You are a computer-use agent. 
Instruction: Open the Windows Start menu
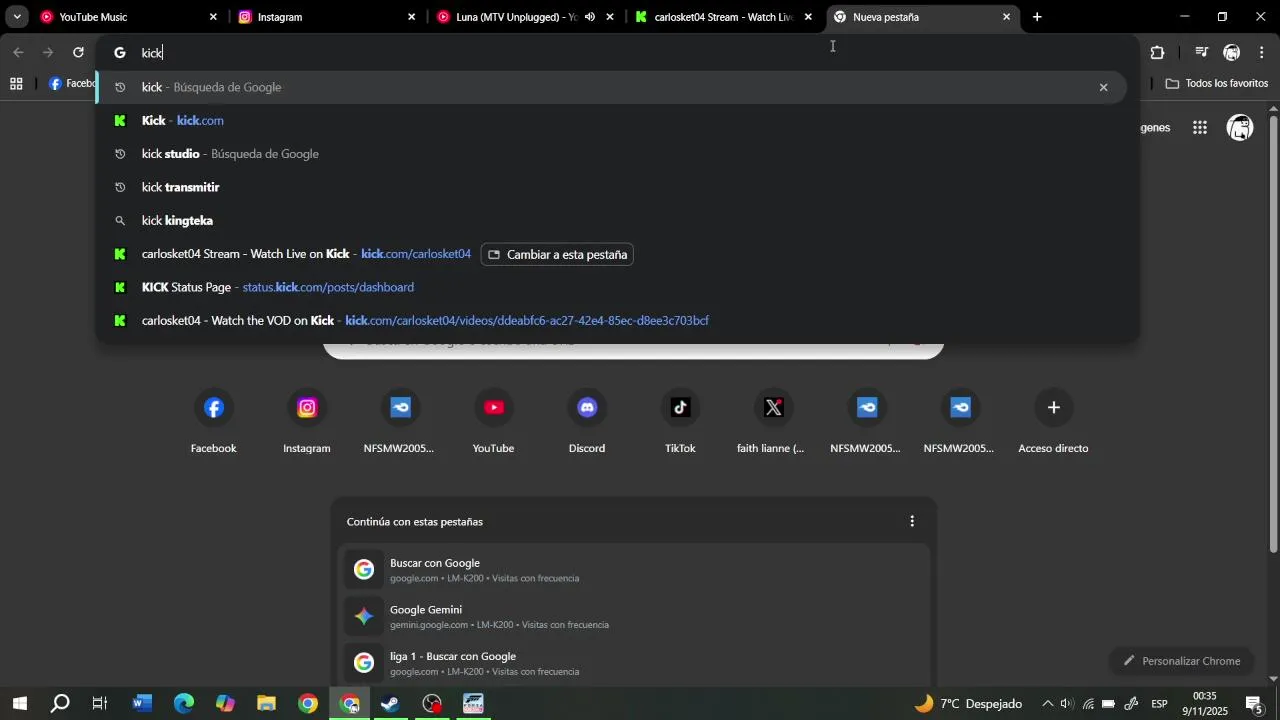[20, 704]
